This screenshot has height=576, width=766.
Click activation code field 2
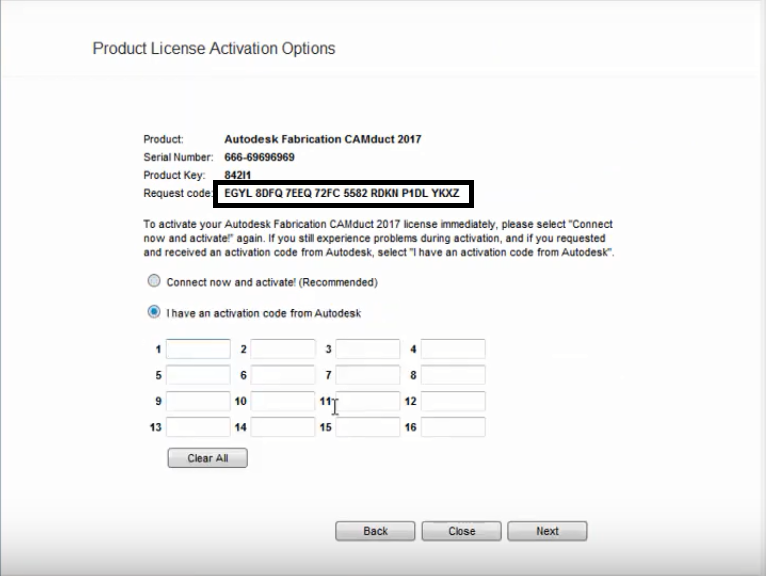tap(283, 349)
